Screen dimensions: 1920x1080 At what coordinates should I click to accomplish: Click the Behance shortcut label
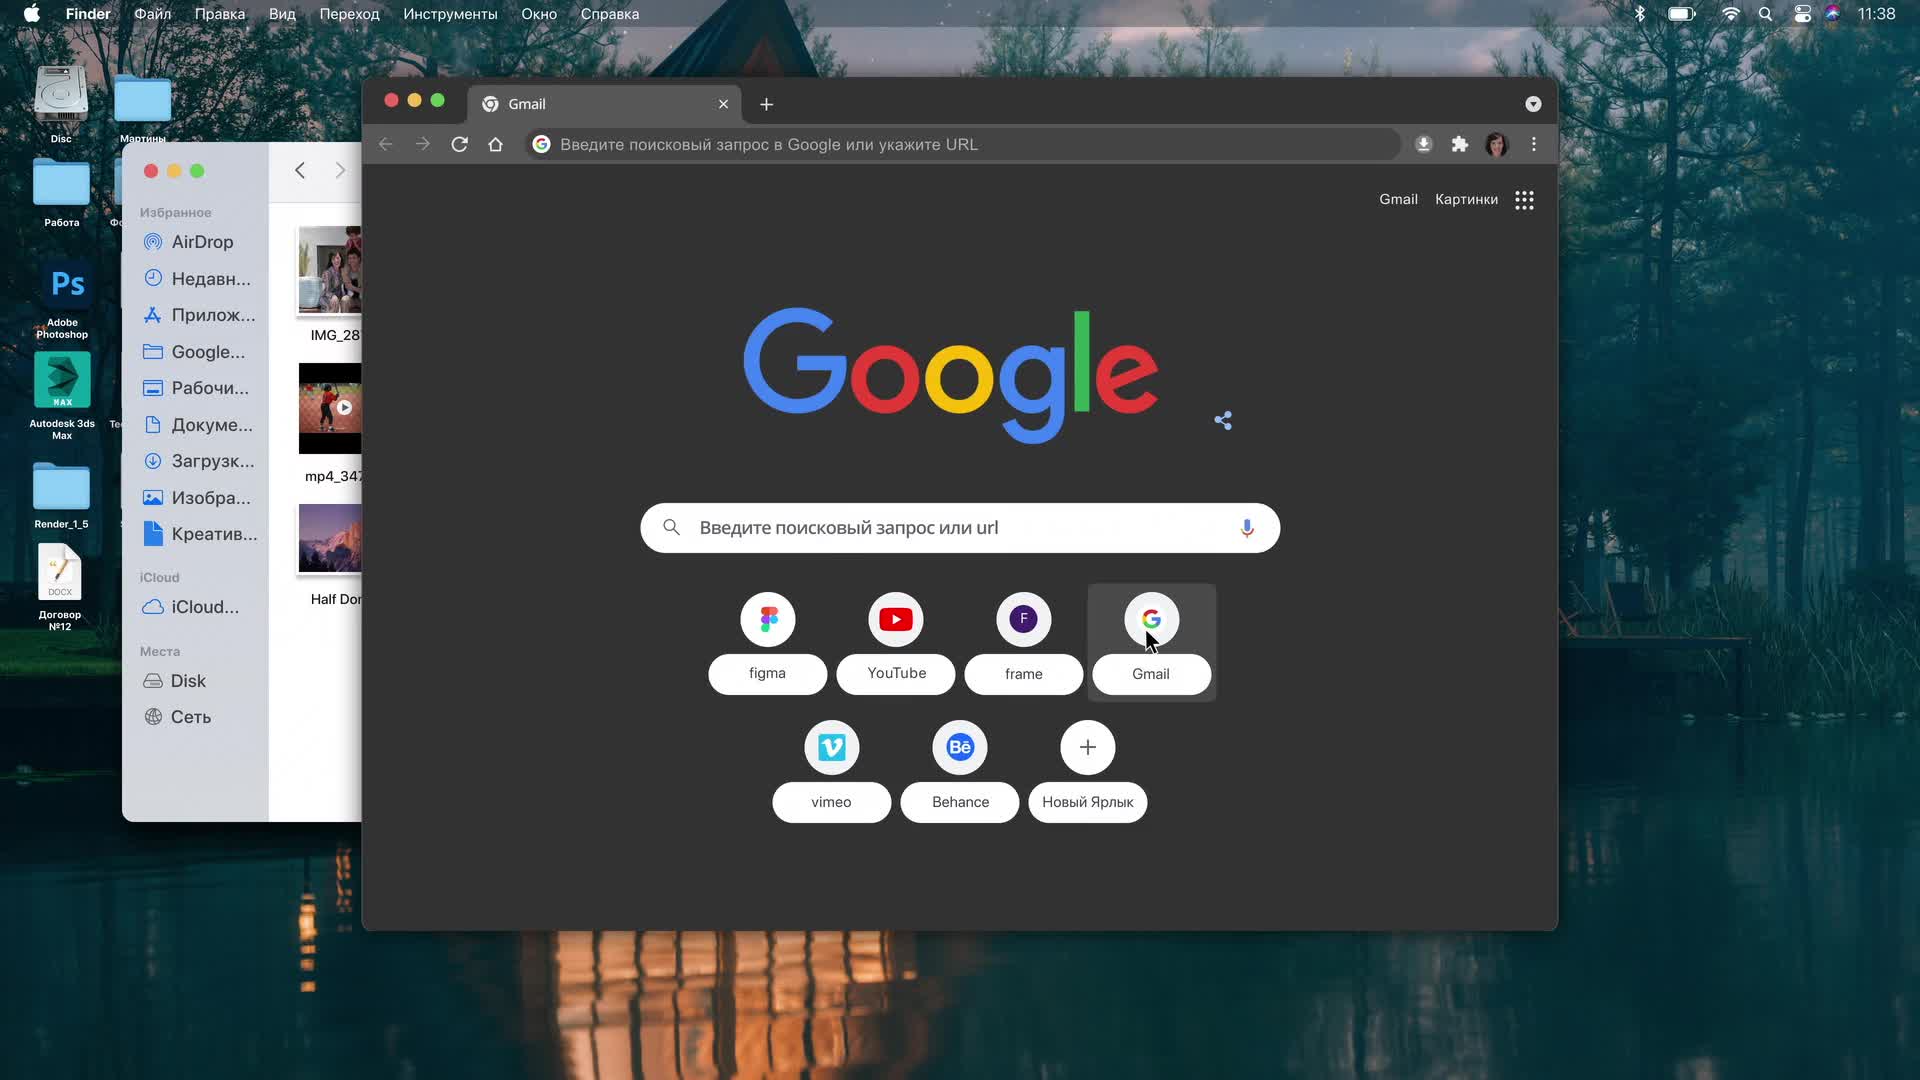pyautogui.click(x=960, y=802)
